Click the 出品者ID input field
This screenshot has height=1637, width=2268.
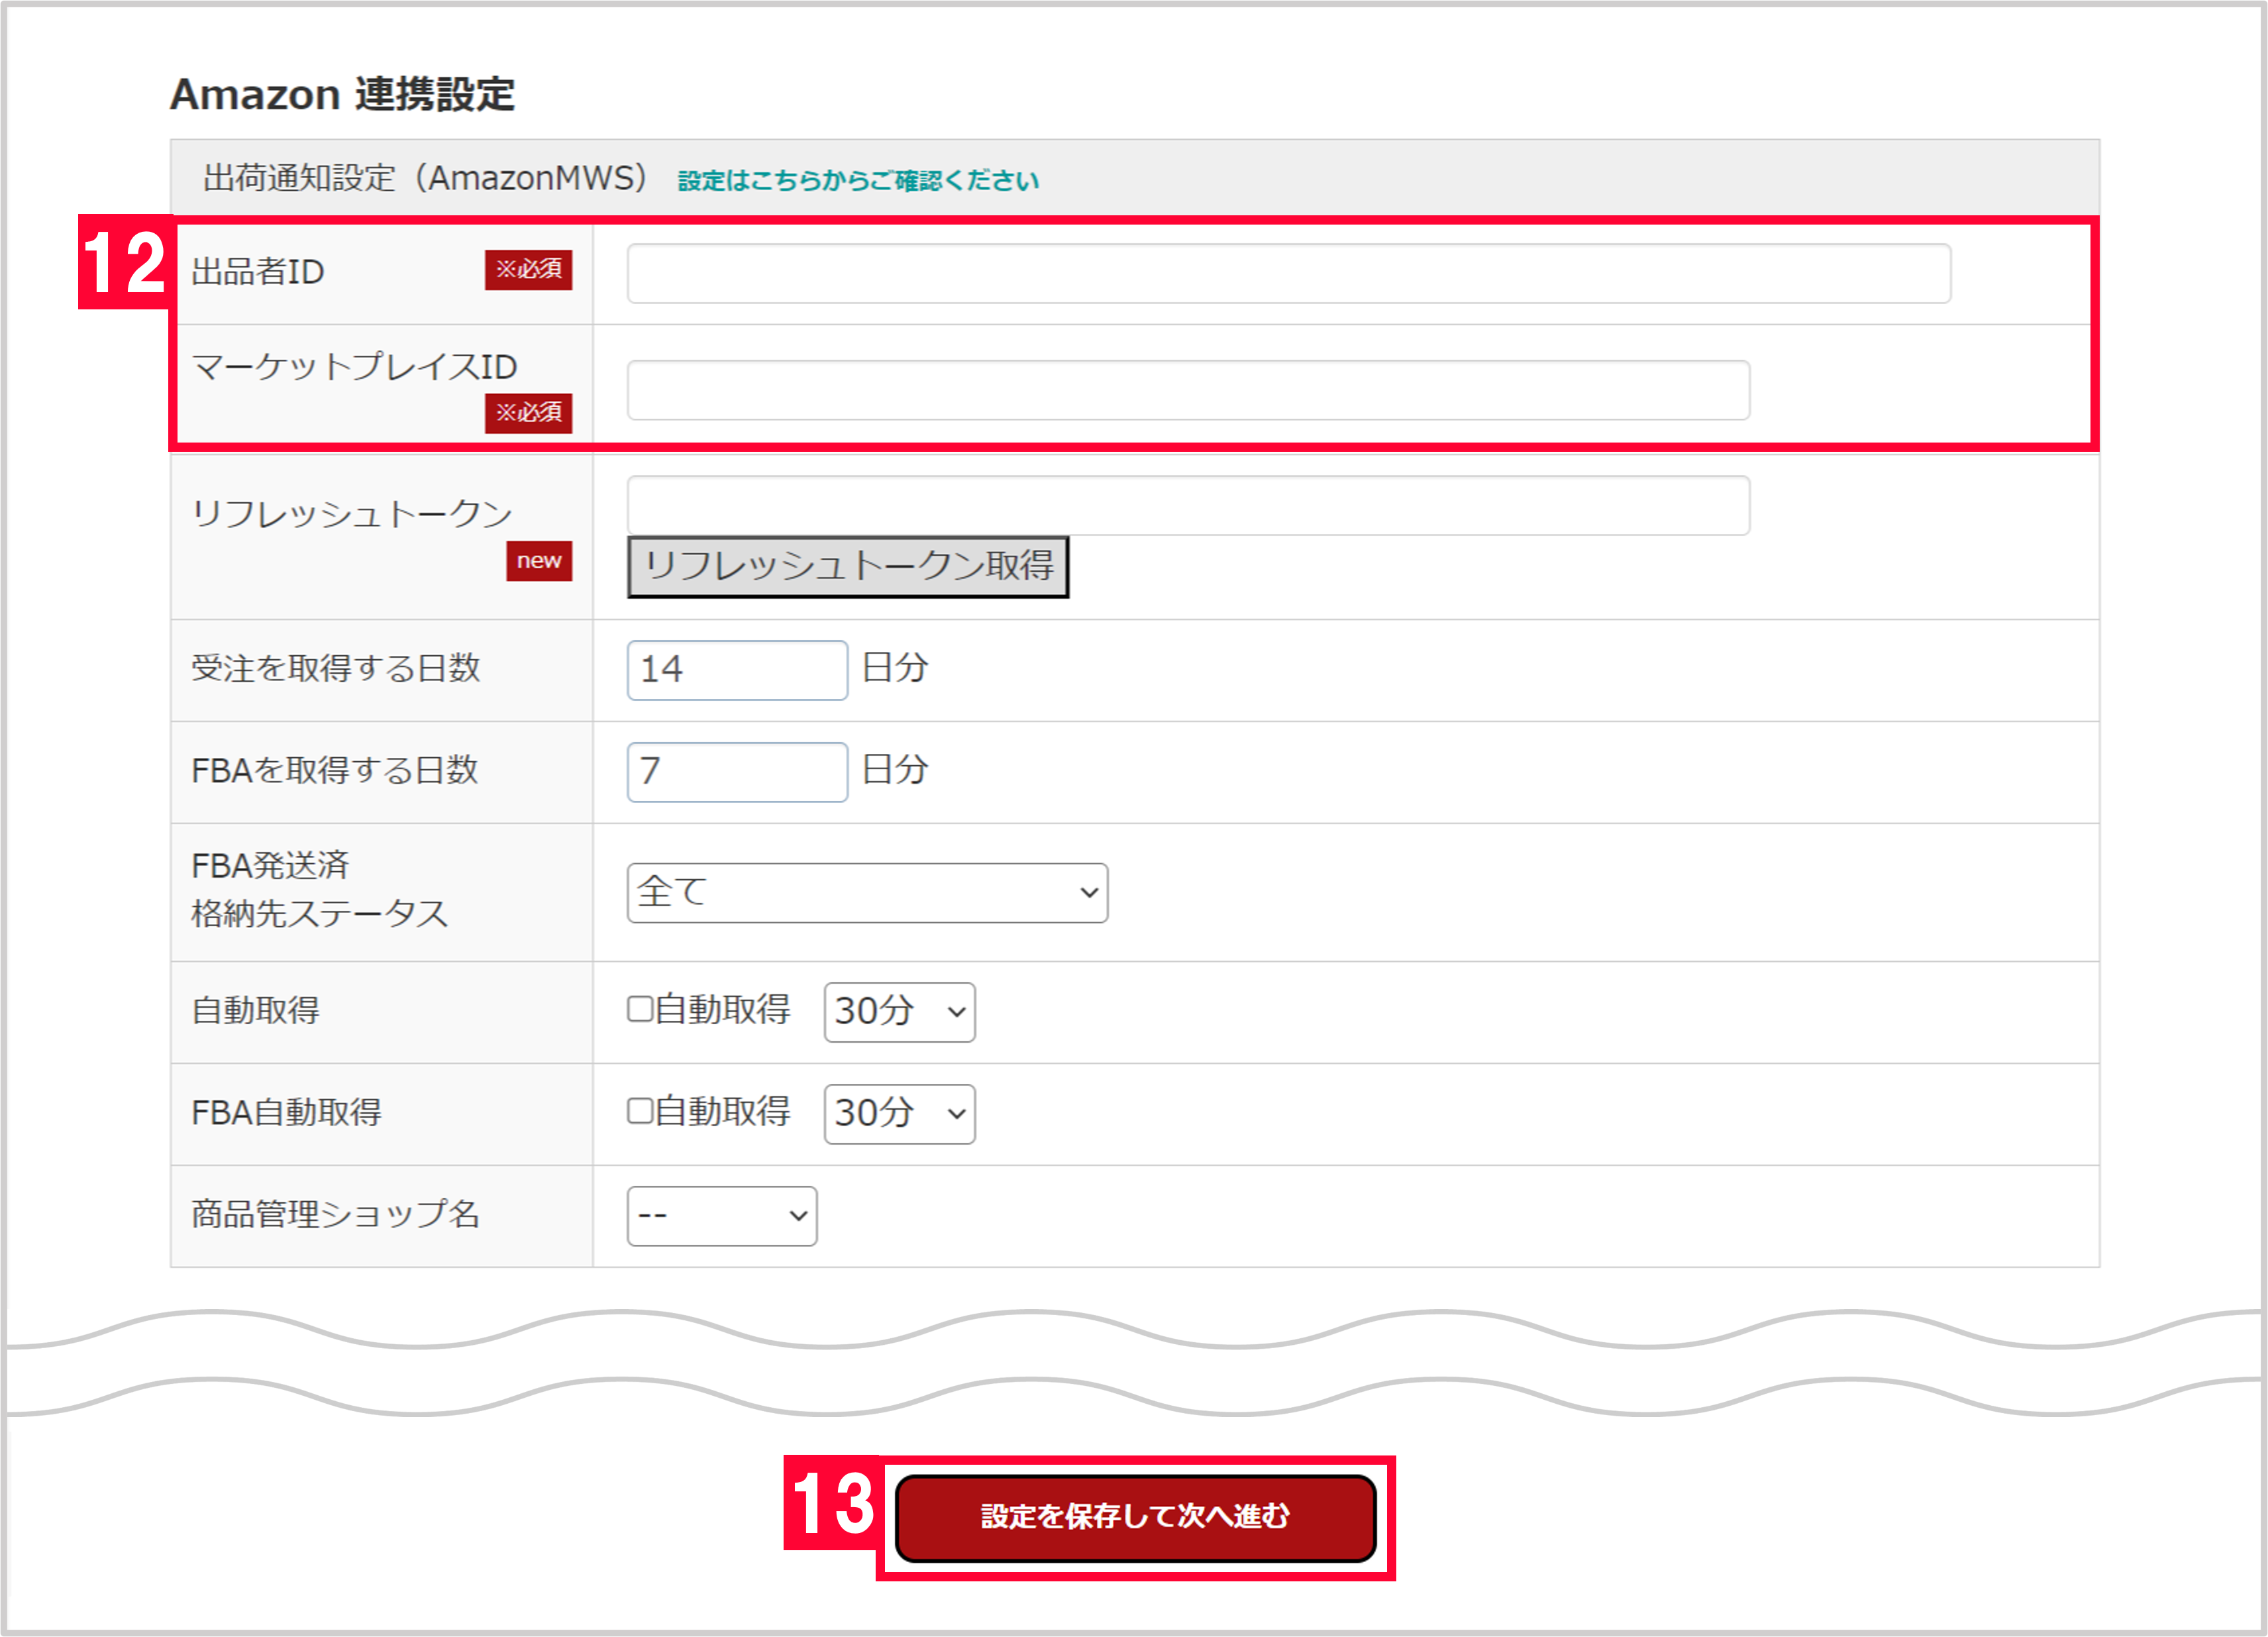[1288, 273]
